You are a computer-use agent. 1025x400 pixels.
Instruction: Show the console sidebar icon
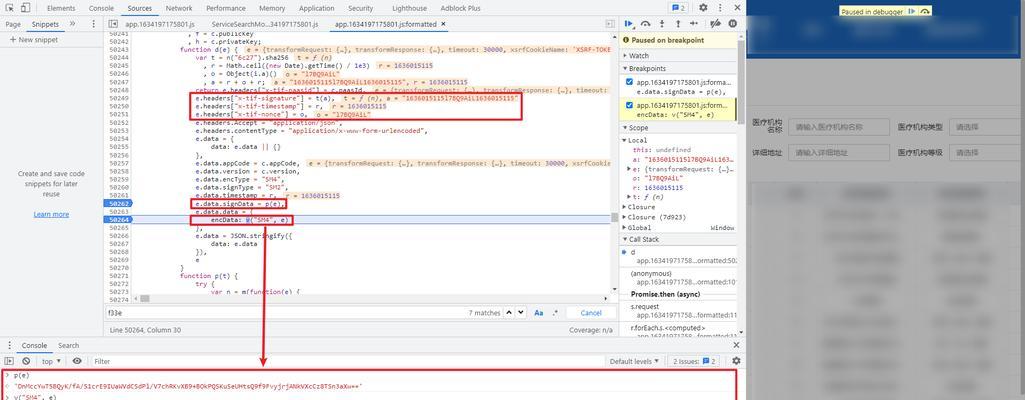coord(9,361)
